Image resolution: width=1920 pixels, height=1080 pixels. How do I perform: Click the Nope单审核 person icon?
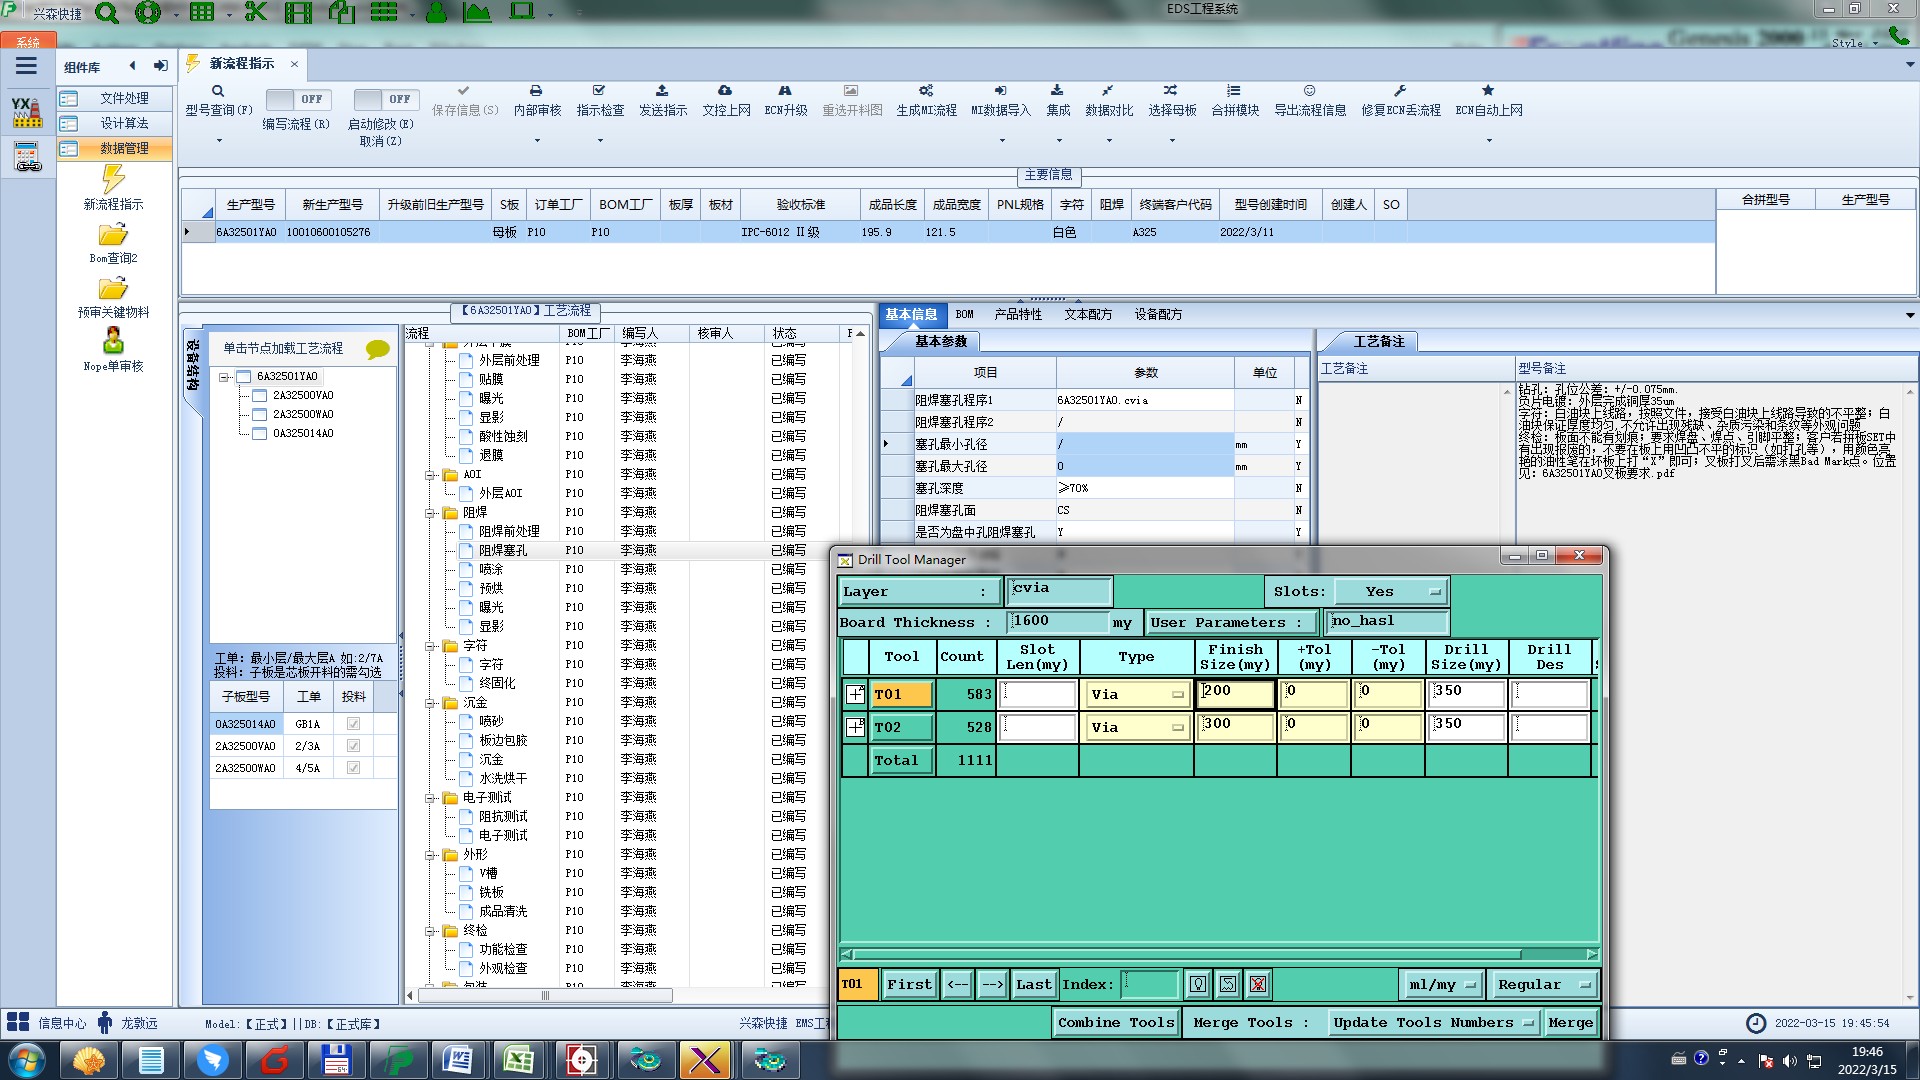pos(113,341)
